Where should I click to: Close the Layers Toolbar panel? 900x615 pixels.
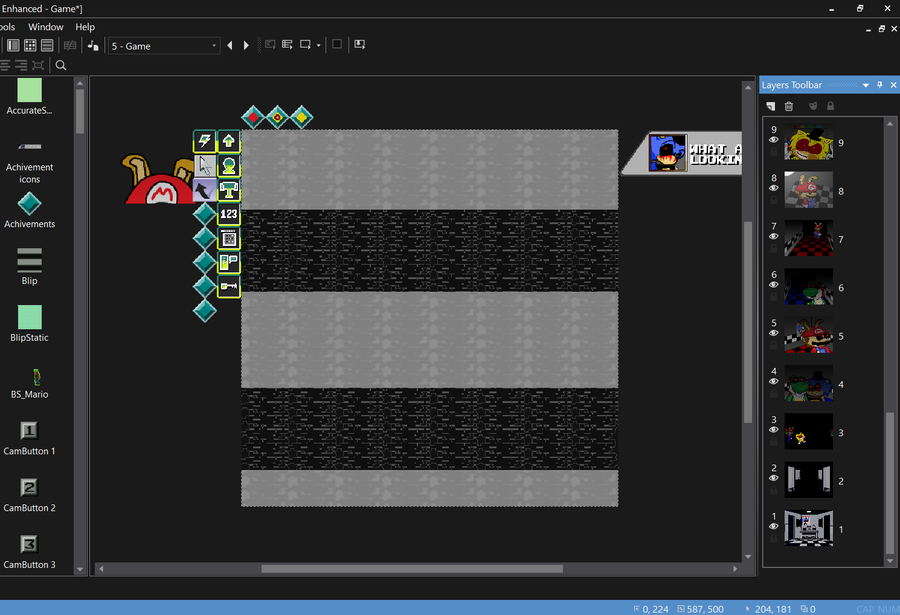point(893,85)
